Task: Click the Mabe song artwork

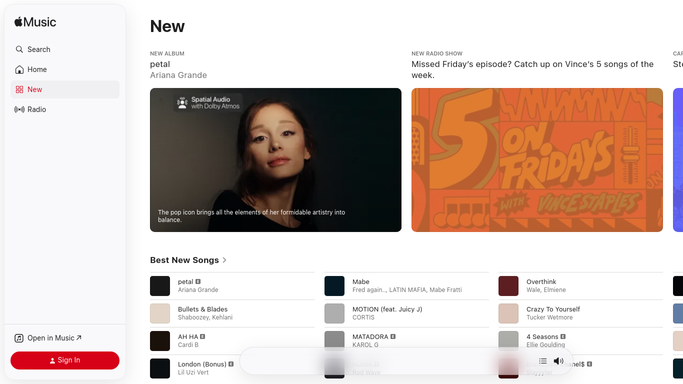Action: (334, 286)
